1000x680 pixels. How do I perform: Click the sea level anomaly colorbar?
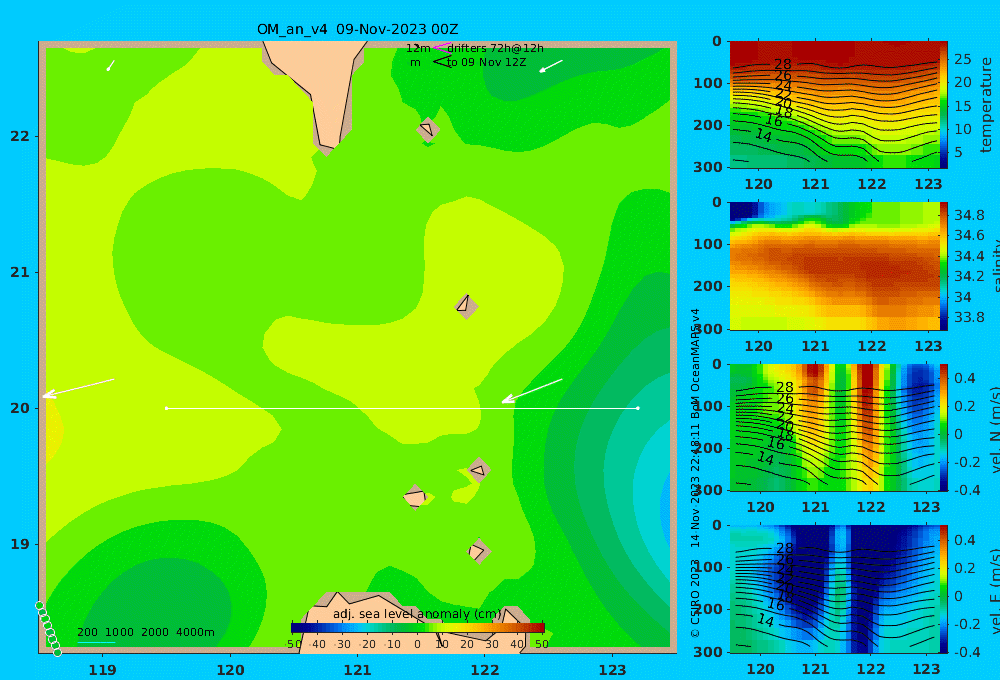click(x=418, y=628)
